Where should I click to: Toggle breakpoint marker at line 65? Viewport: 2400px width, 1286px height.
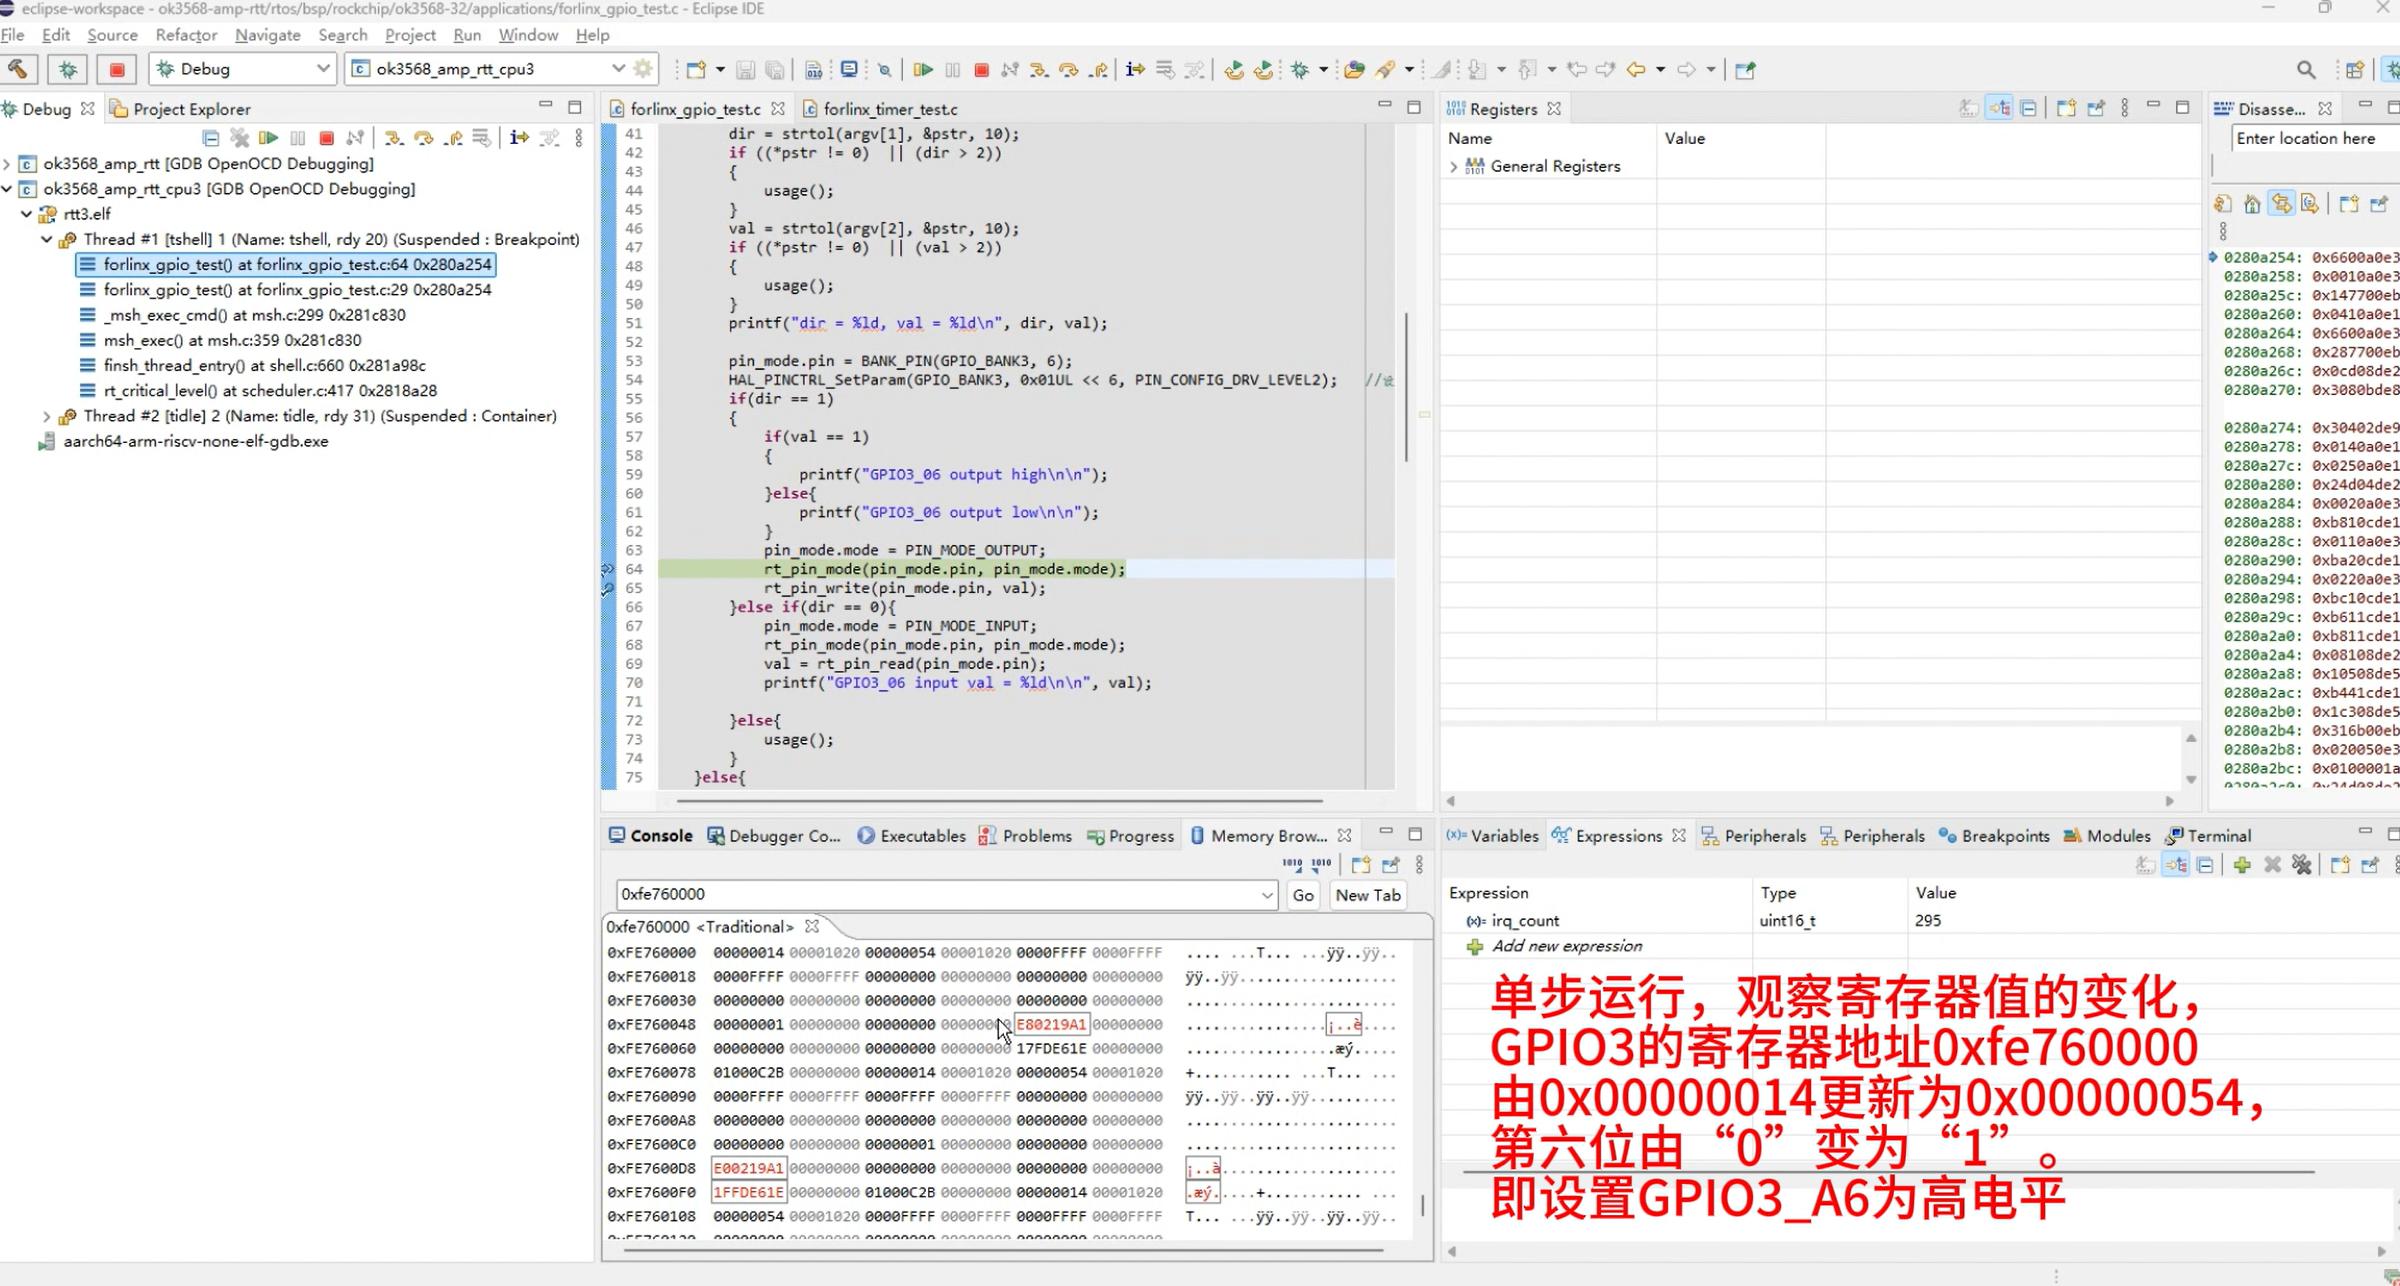(x=608, y=589)
